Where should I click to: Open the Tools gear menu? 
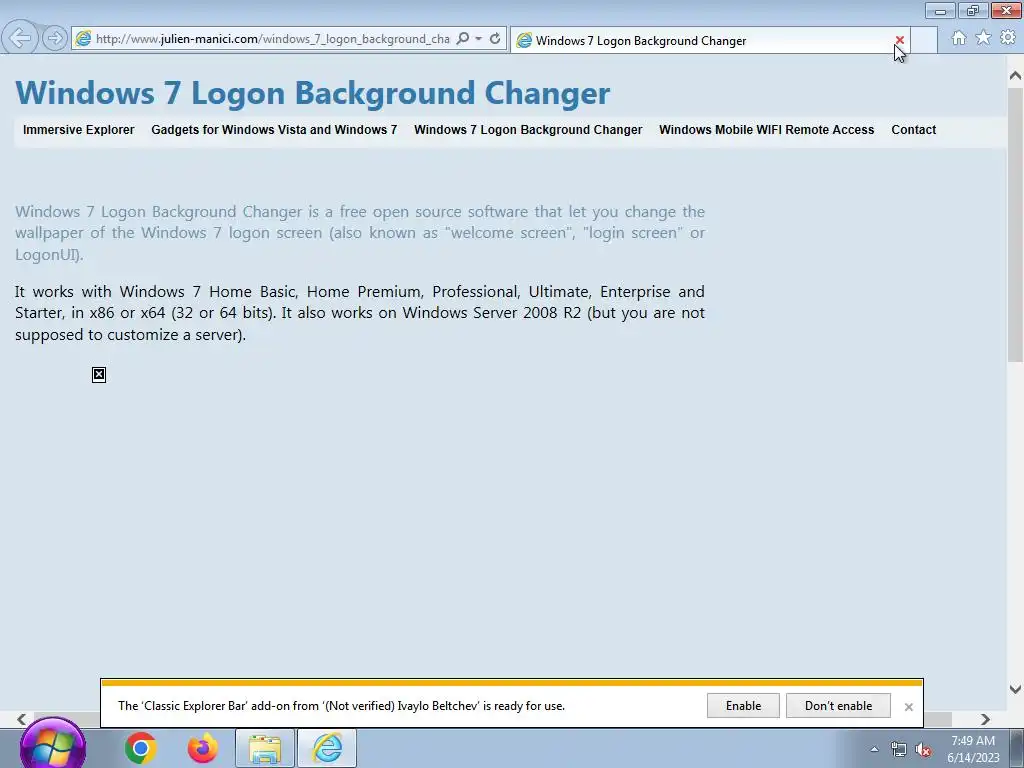1008,38
